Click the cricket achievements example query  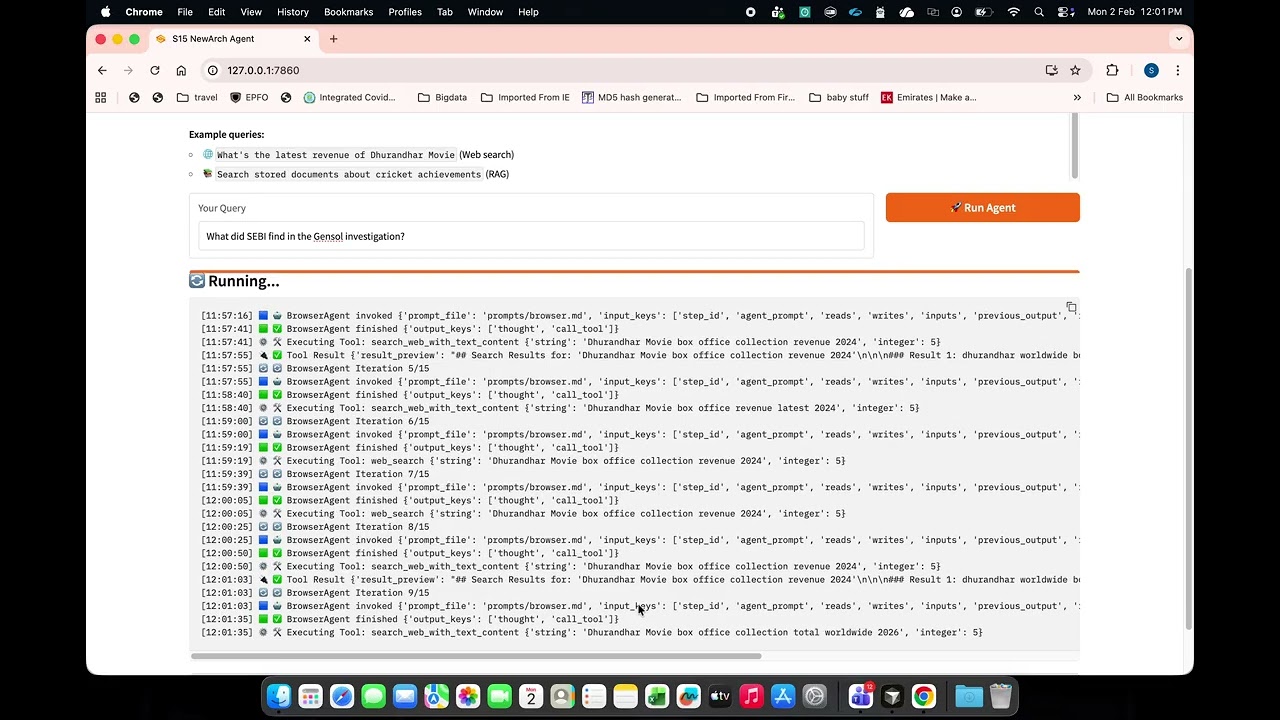pyautogui.click(x=351, y=174)
